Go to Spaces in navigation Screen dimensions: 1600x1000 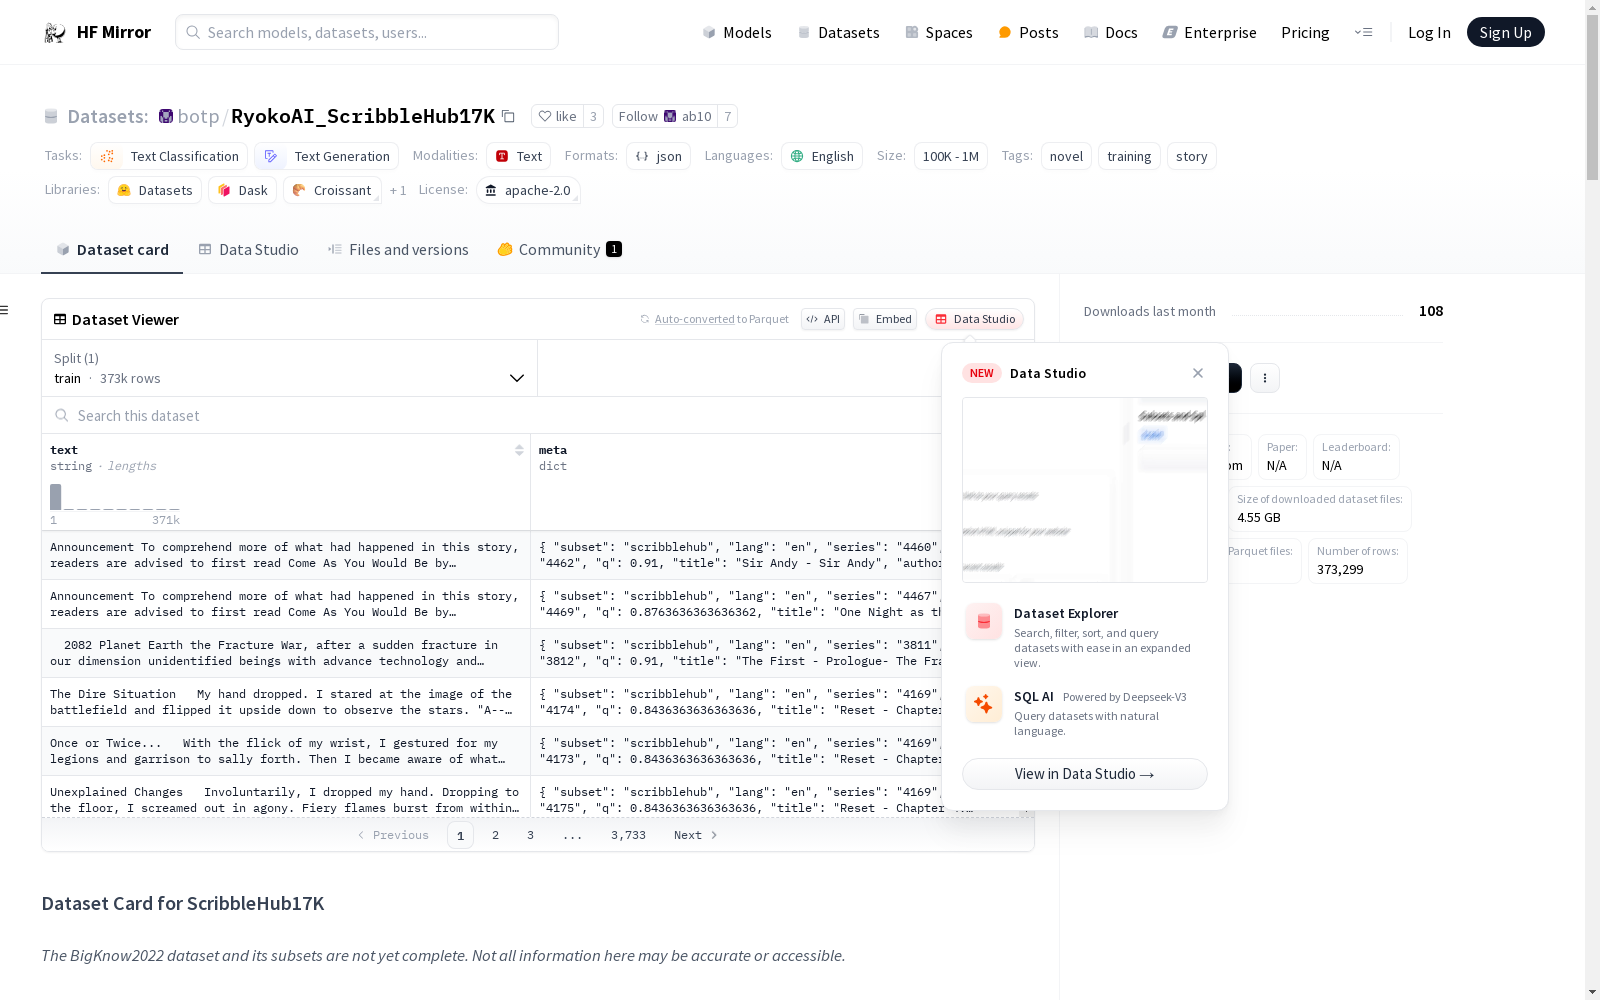939,33
